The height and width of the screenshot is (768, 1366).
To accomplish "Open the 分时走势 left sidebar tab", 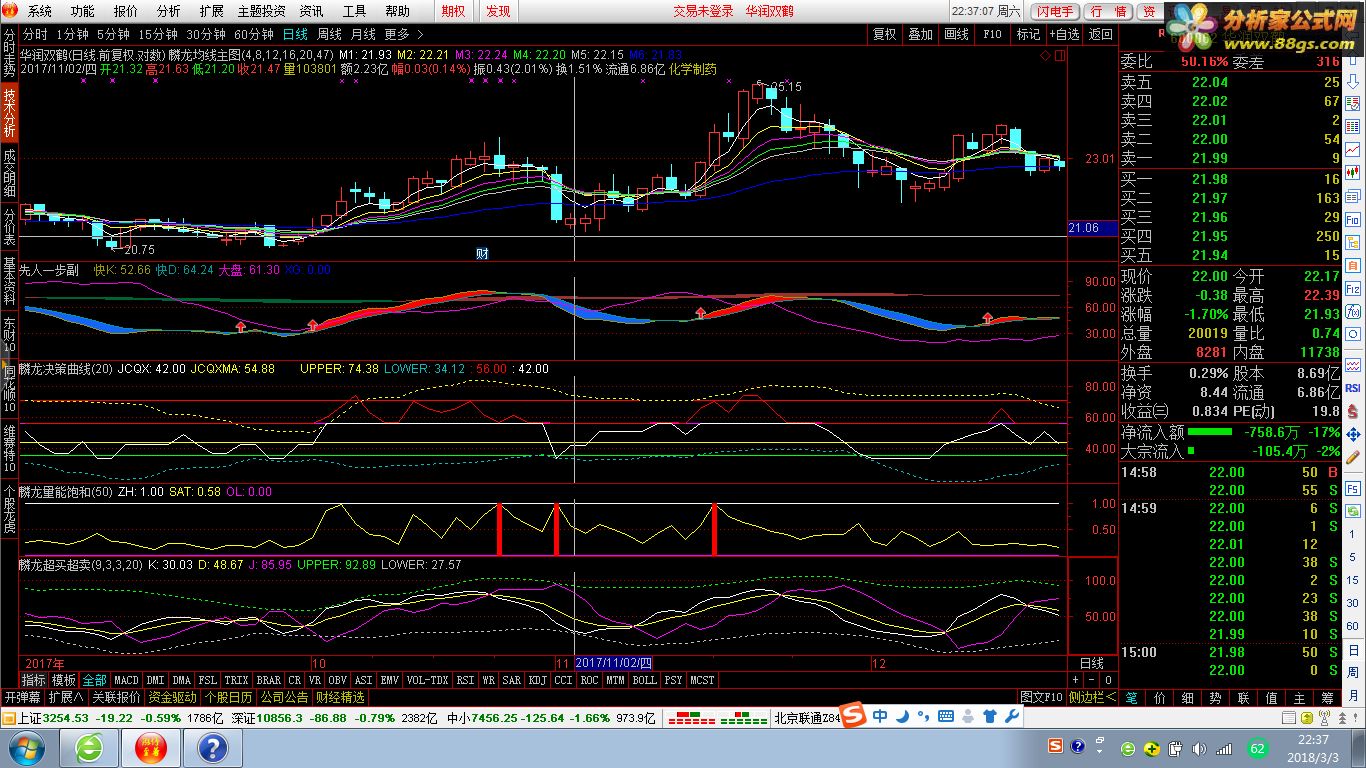I will (x=9, y=55).
